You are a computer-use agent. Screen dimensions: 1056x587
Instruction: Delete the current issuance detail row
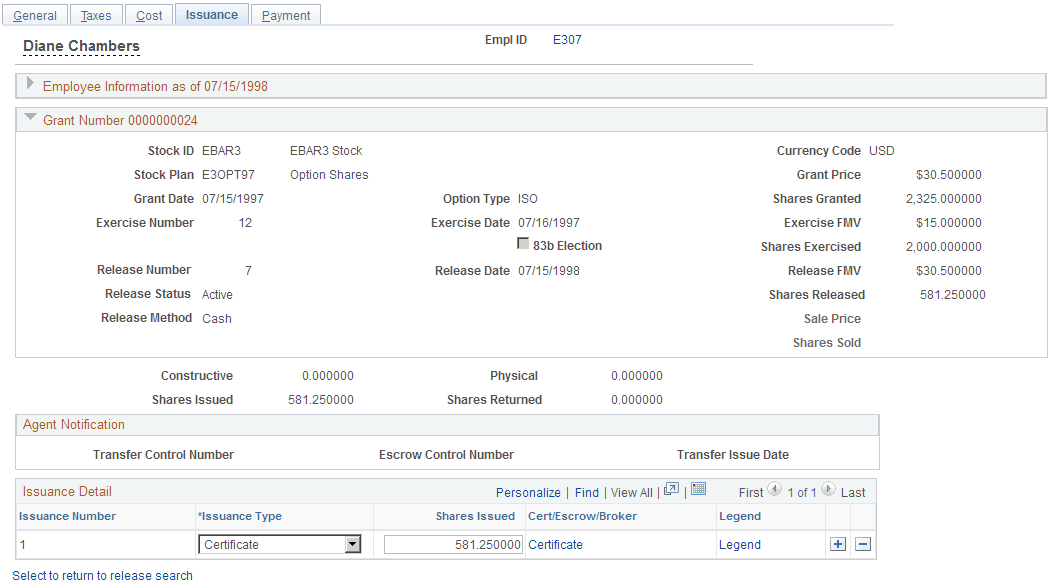coord(862,544)
